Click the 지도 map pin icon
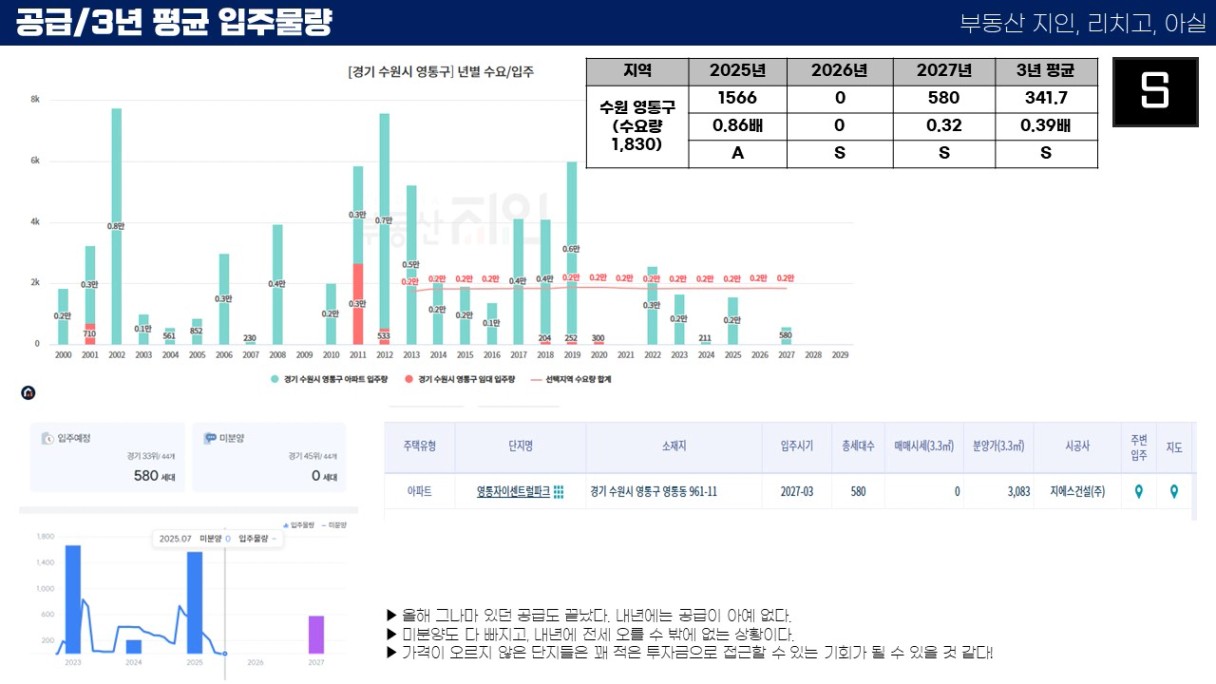 tap(1174, 492)
